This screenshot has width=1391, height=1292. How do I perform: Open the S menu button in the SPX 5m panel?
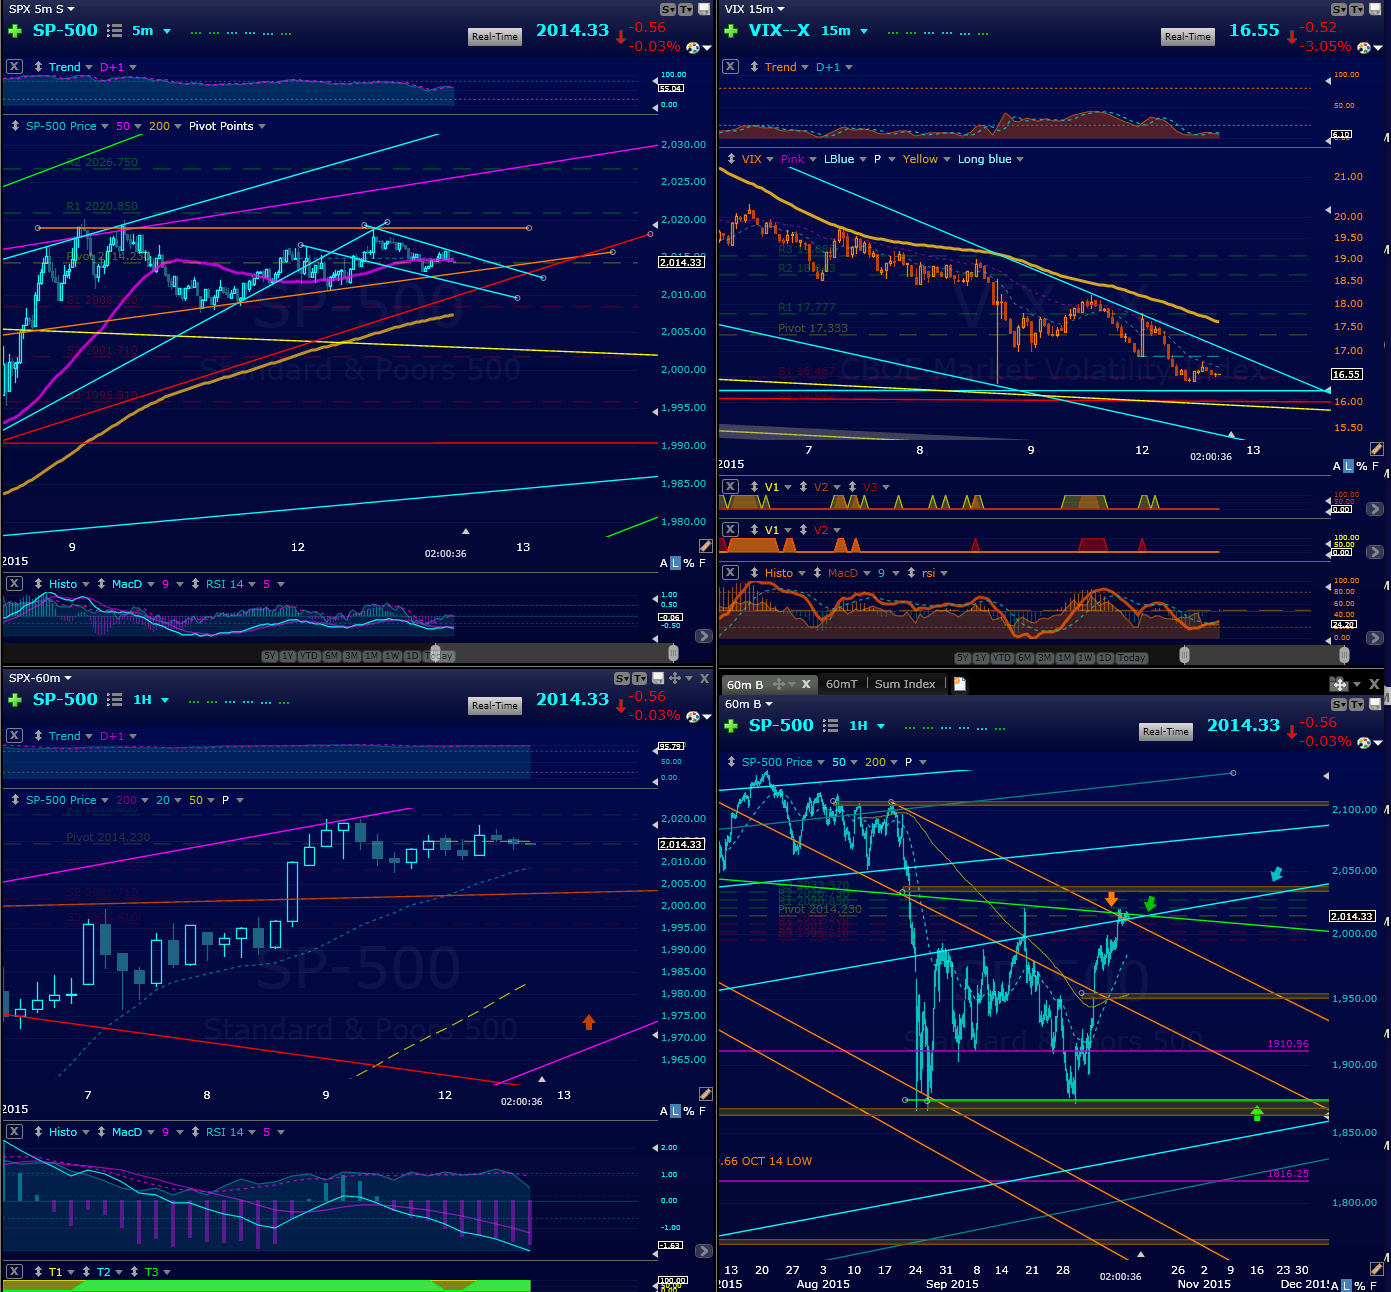pyautogui.click(x=668, y=9)
